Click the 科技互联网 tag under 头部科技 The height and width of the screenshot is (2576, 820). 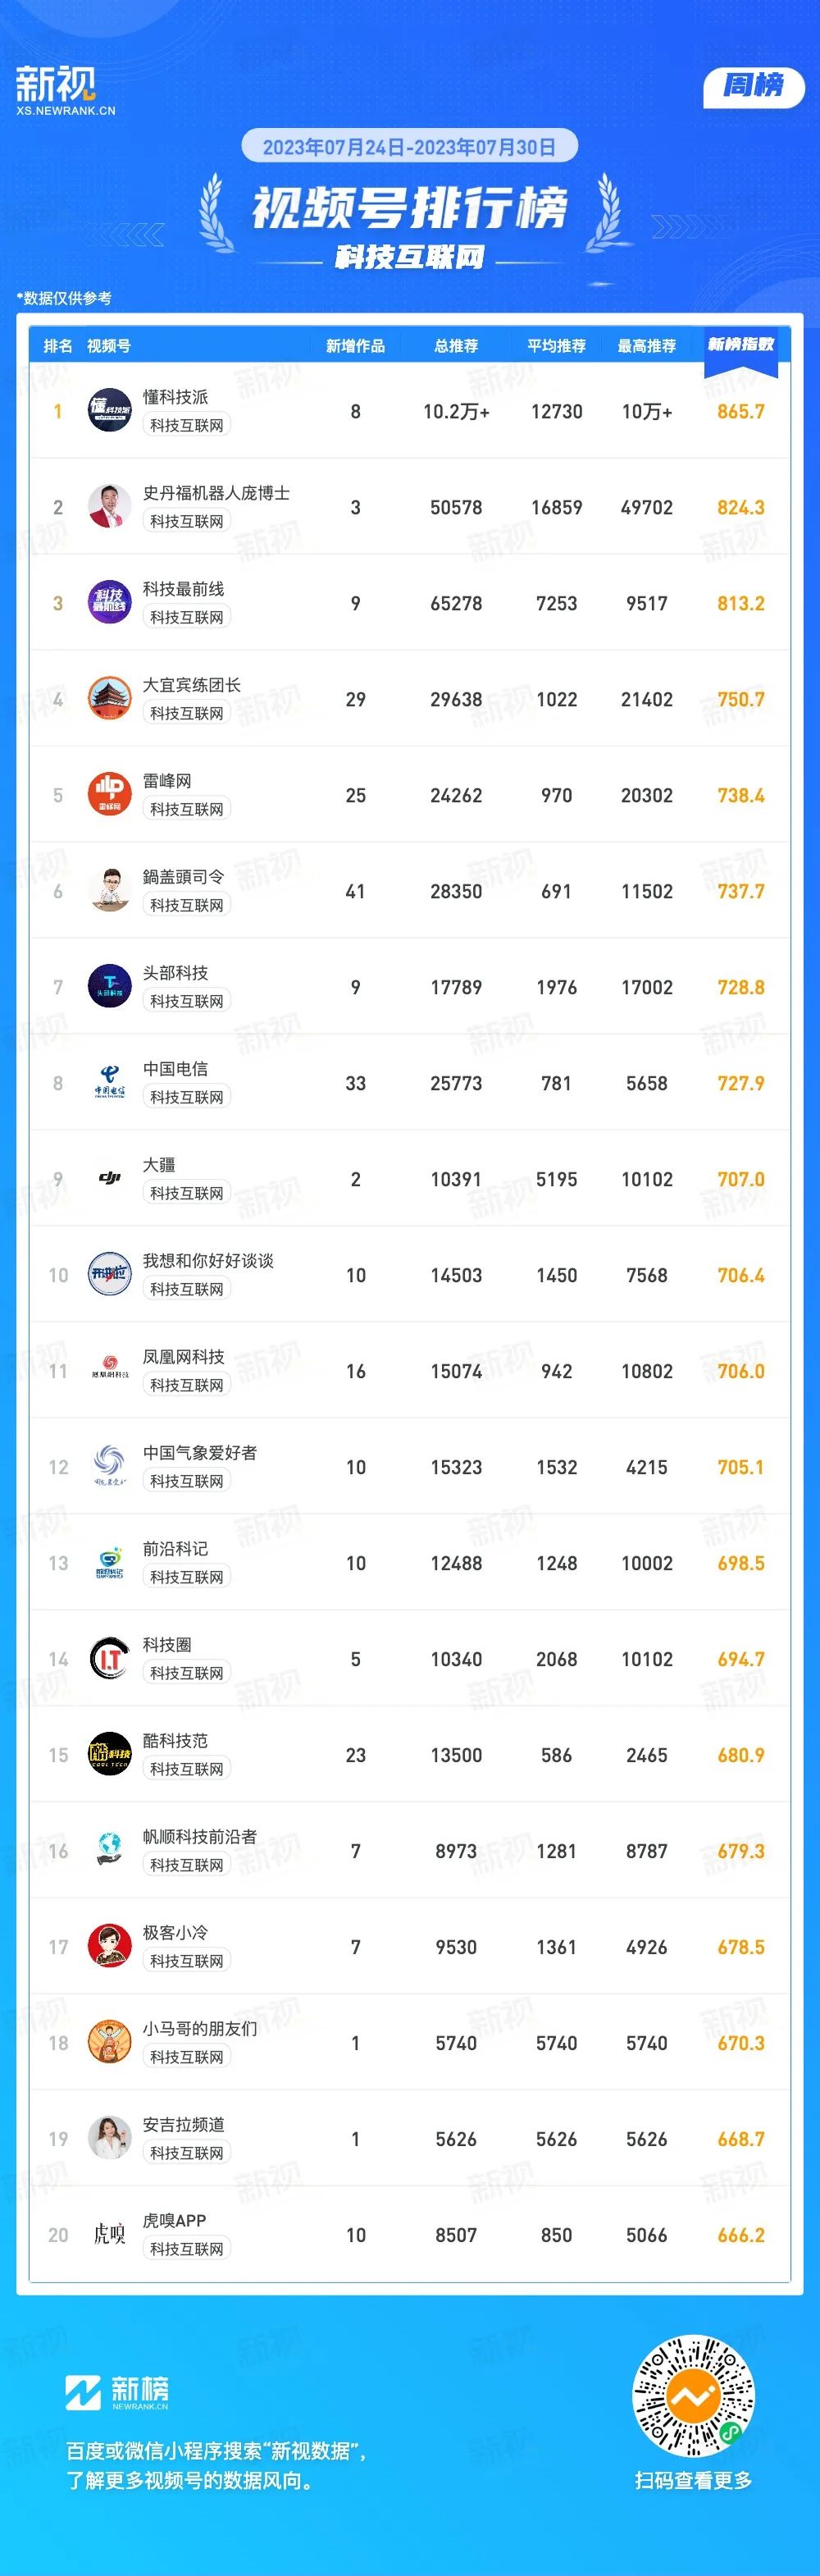[187, 1001]
